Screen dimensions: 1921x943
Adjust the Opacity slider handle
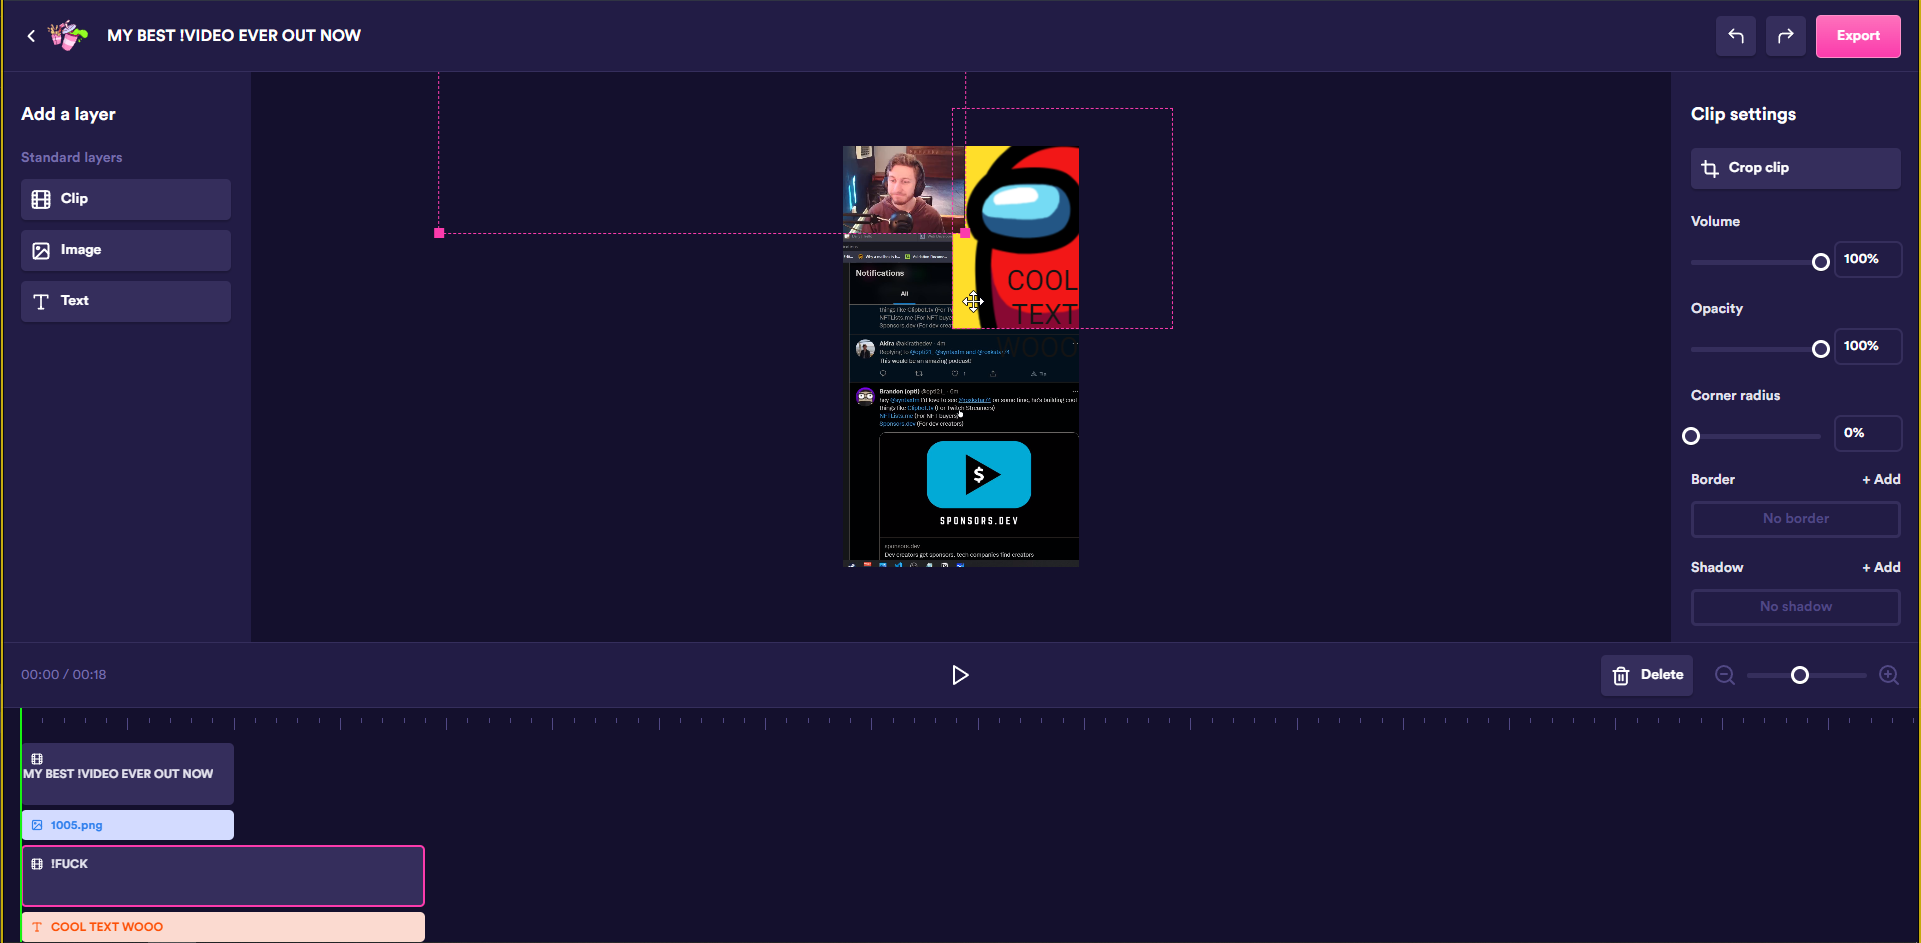(x=1821, y=349)
